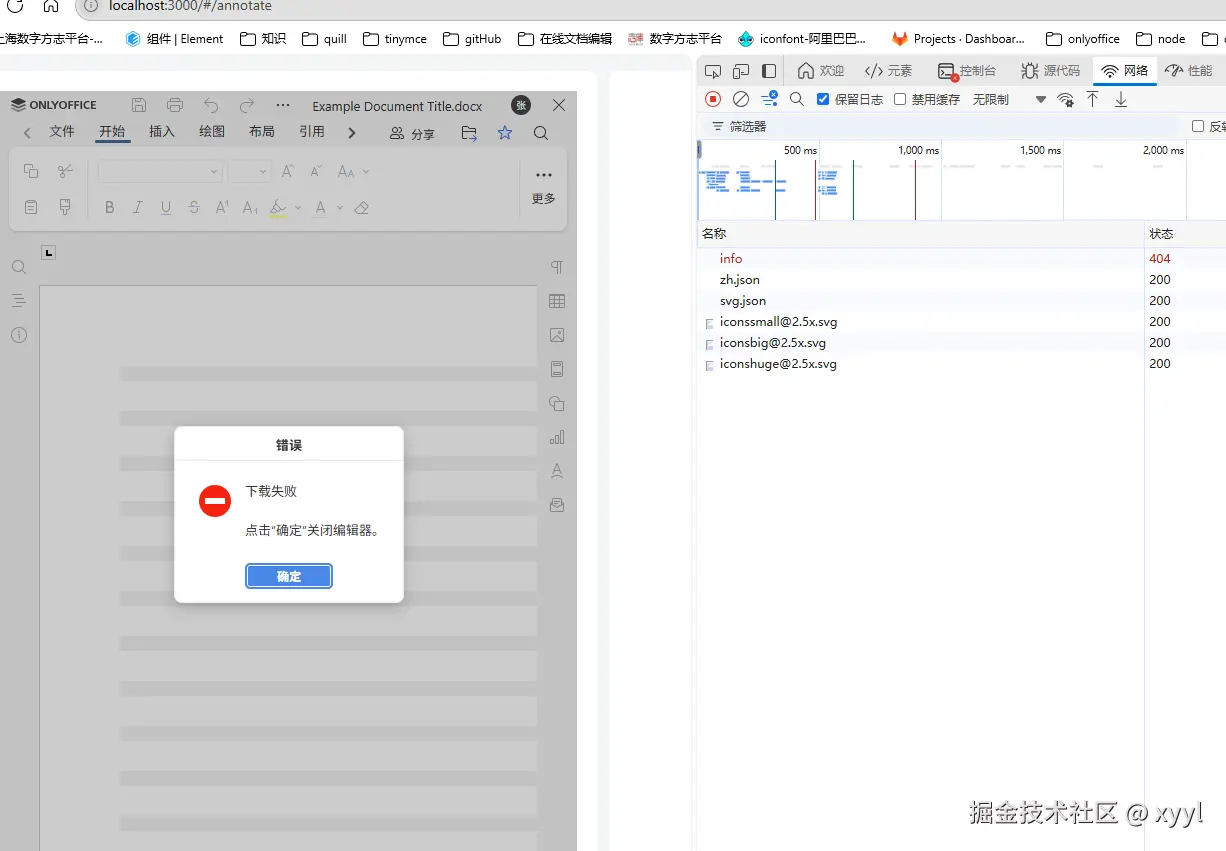This screenshot has height=851, width=1226.
Task: Open the Find icon in the left sidebar
Action: [18, 267]
